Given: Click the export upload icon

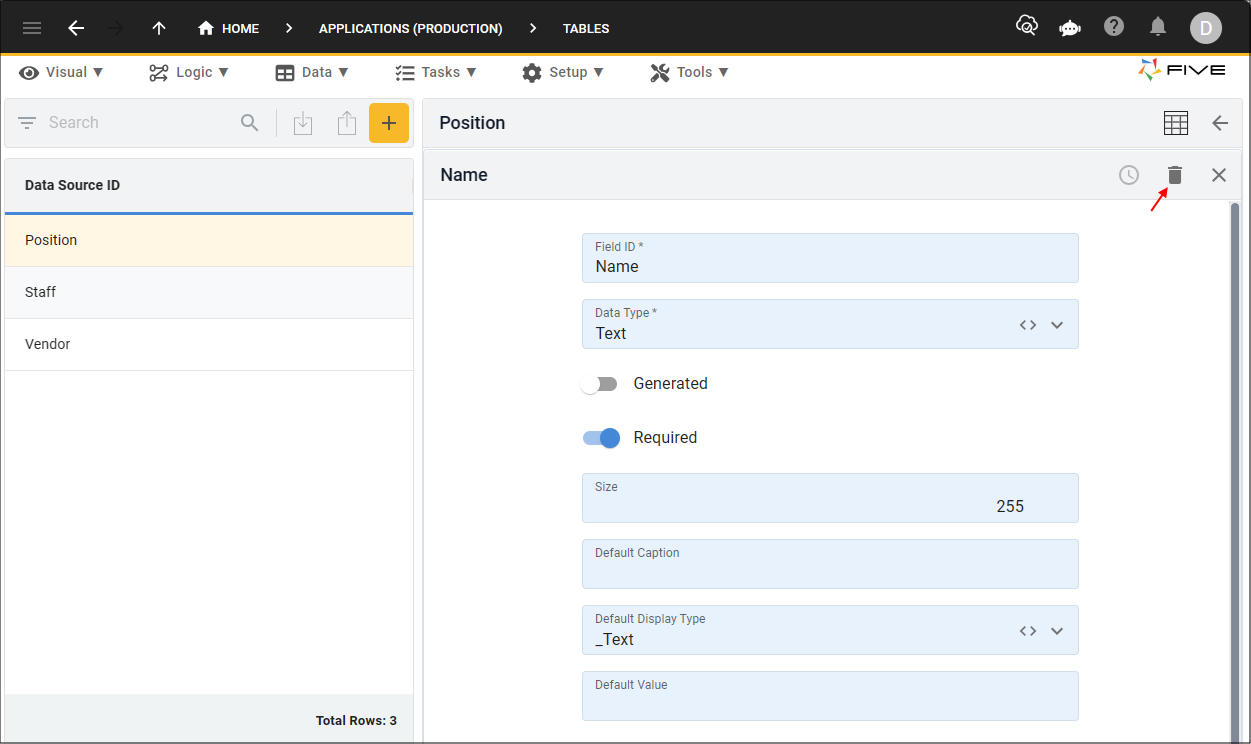Looking at the screenshot, I should pos(347,123).
